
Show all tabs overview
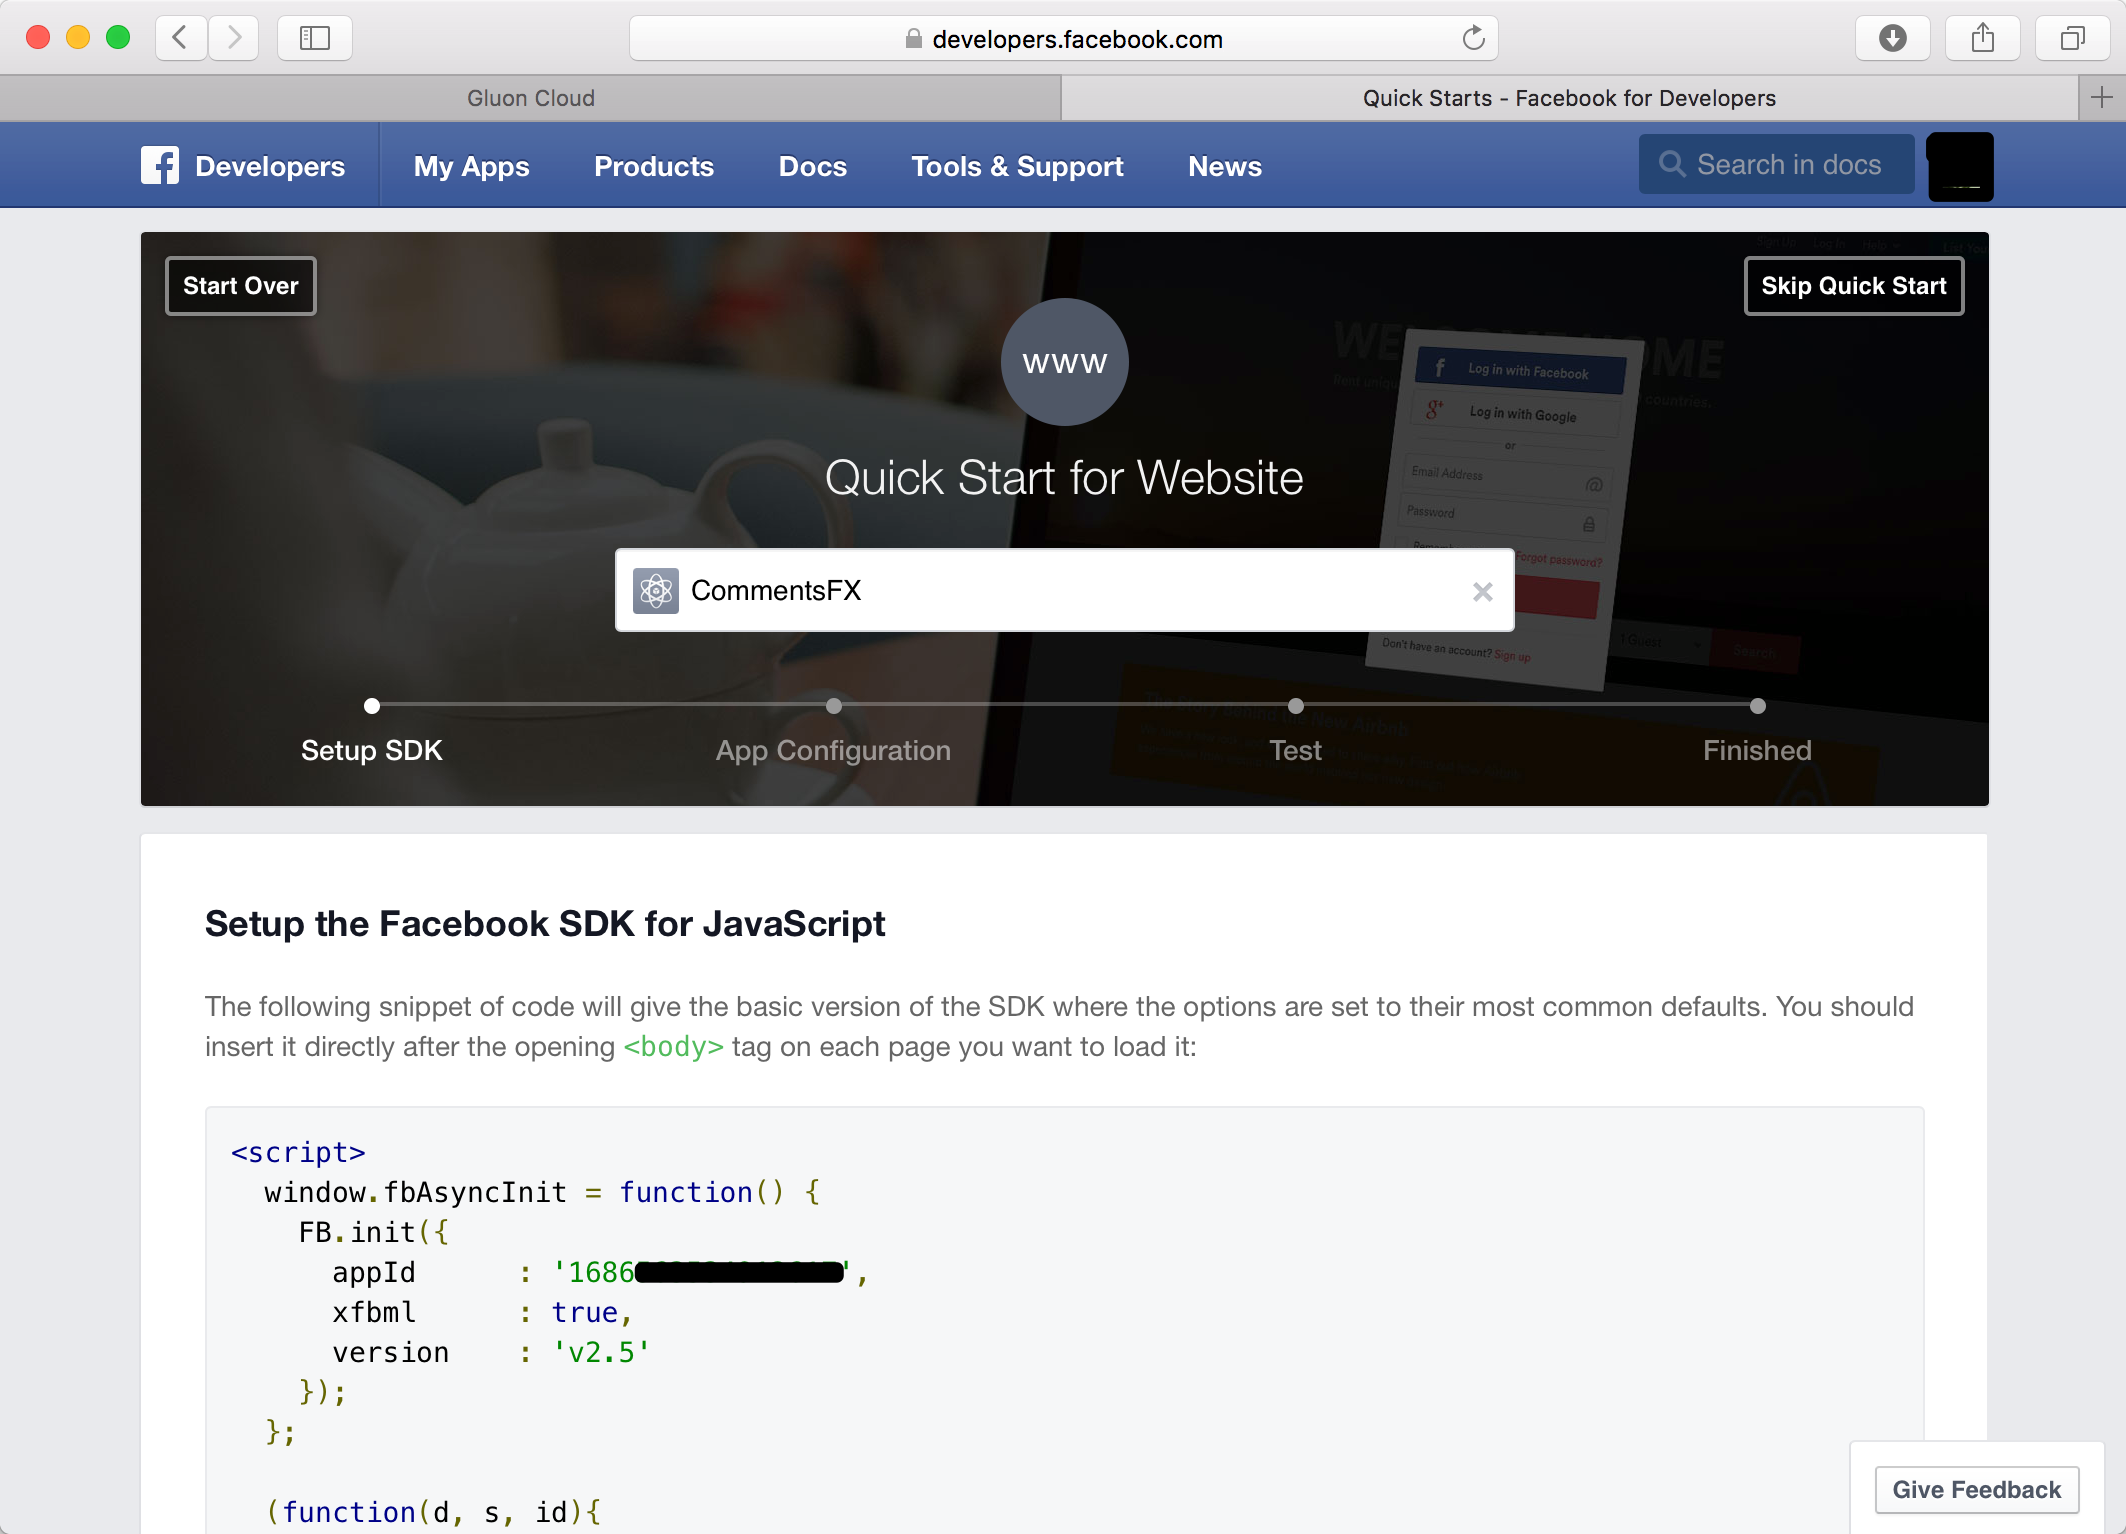click(2072, 38)
